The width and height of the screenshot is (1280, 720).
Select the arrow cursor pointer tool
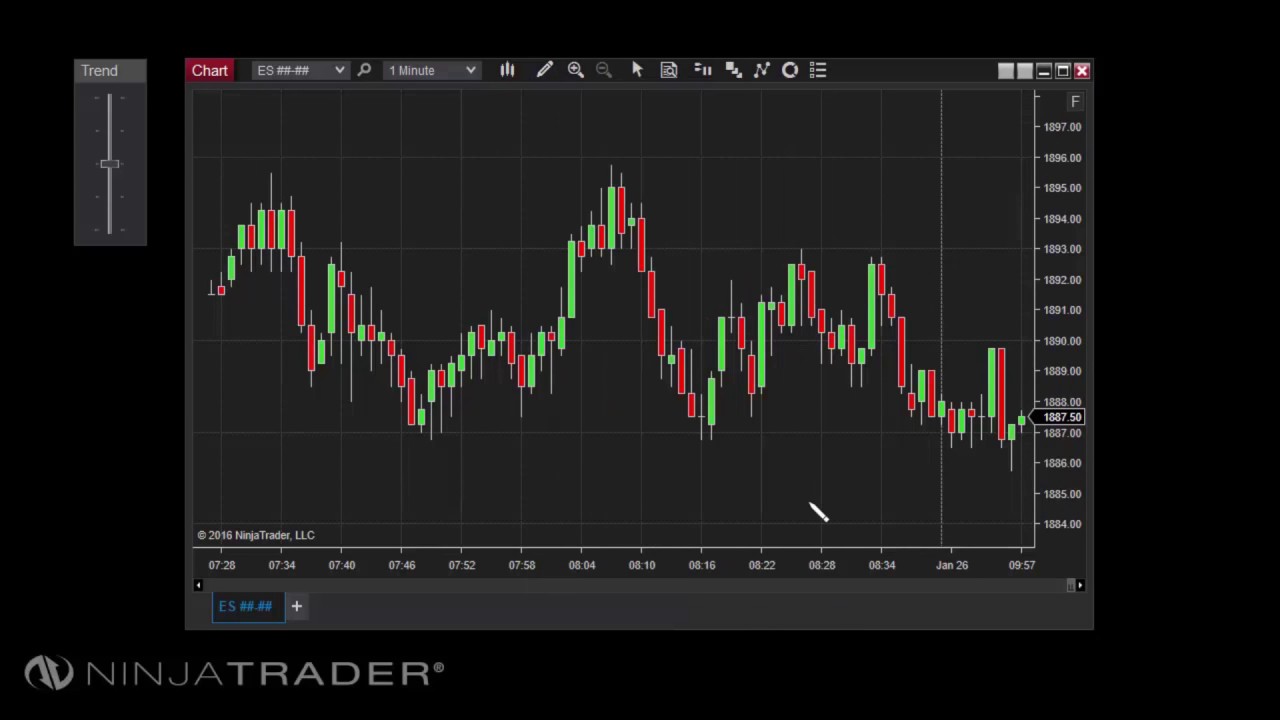tap(637, 70)
